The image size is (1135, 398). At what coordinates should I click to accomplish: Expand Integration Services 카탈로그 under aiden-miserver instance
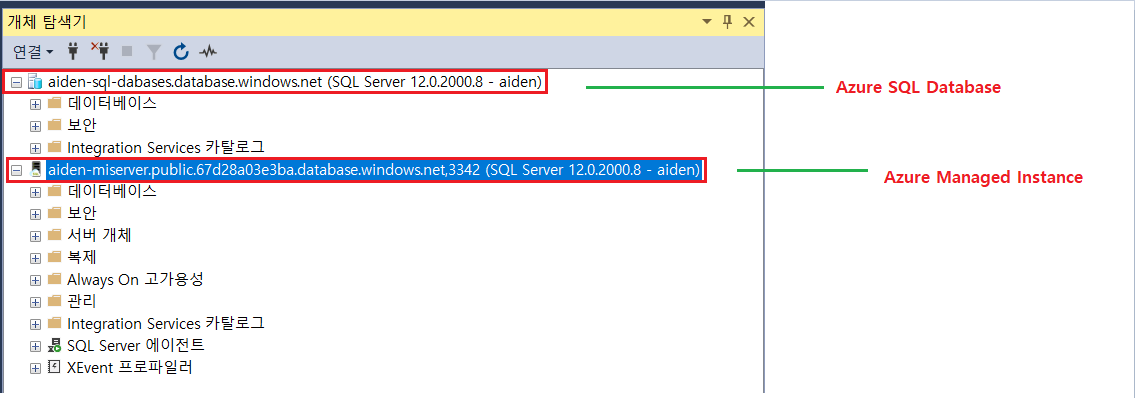[x=35, y=323]
